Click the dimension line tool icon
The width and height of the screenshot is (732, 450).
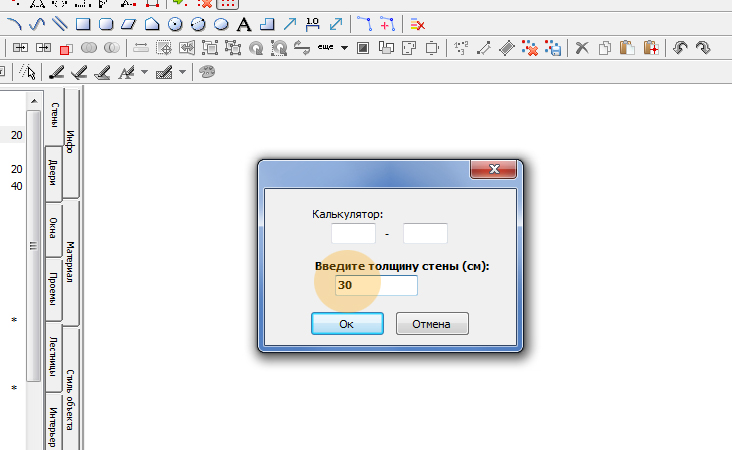(313, 23)
